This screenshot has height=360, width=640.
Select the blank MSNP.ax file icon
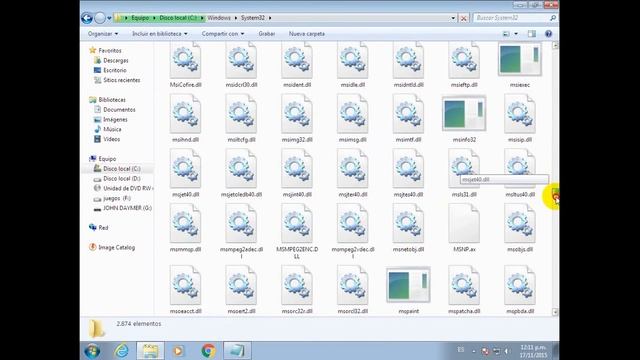464,223
